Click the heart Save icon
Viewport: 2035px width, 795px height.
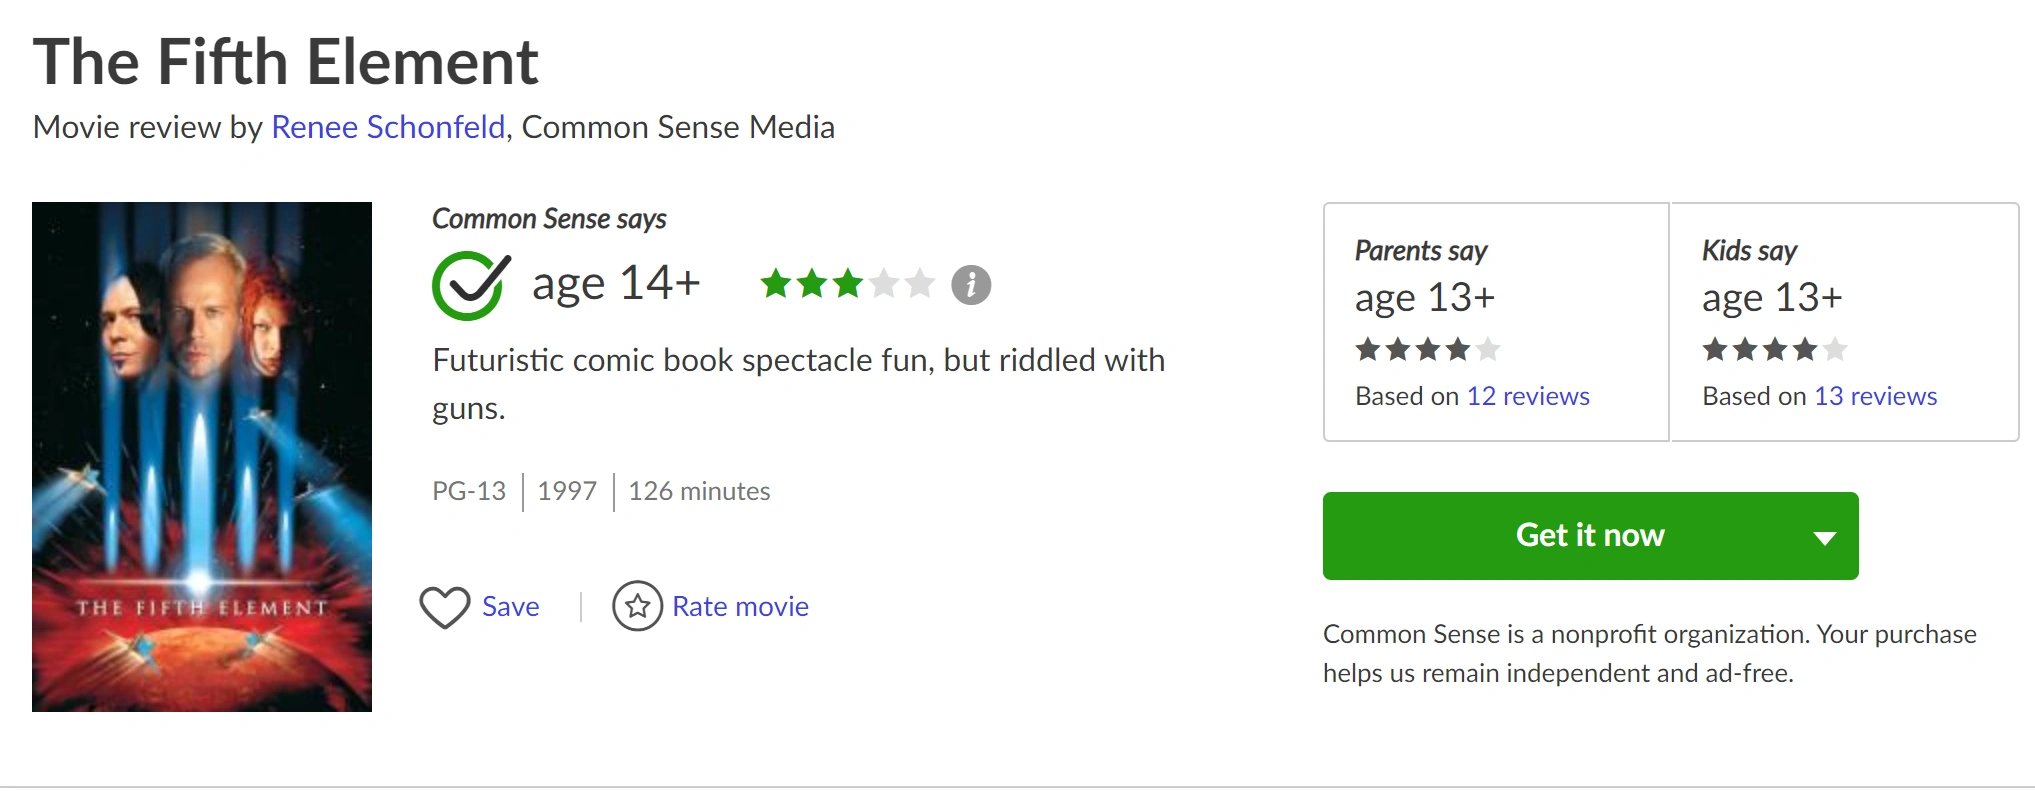tap(445, 606)
